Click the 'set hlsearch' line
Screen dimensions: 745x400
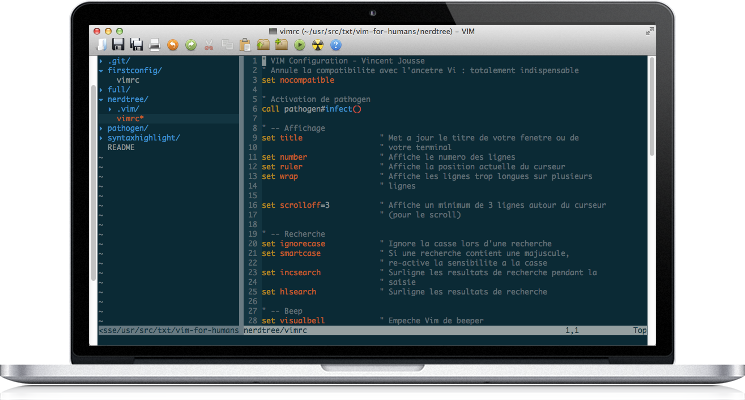289,292
